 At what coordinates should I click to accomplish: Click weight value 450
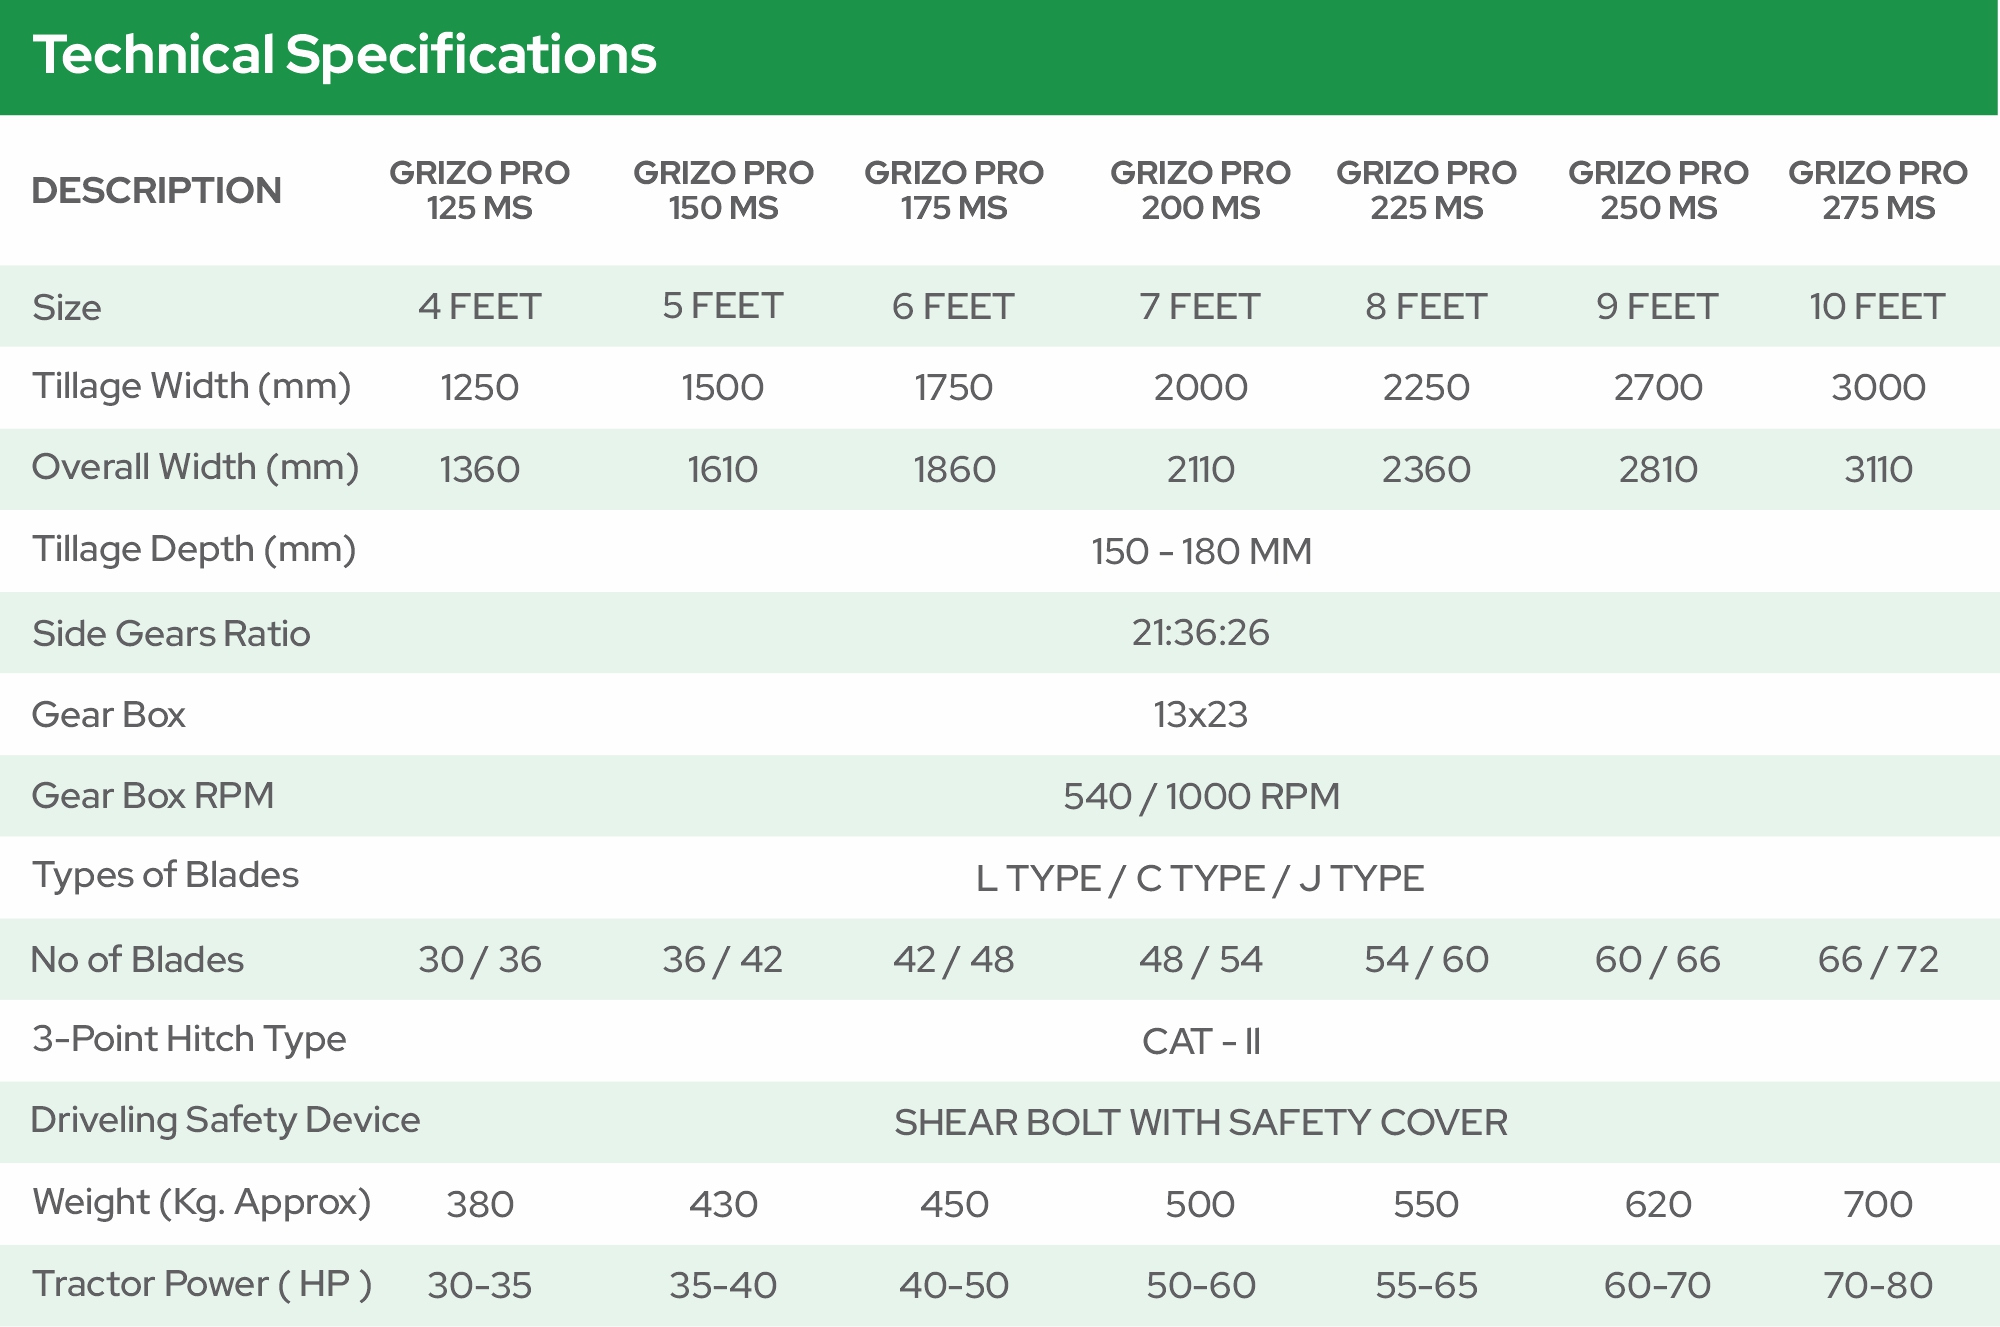[954, 1204]
